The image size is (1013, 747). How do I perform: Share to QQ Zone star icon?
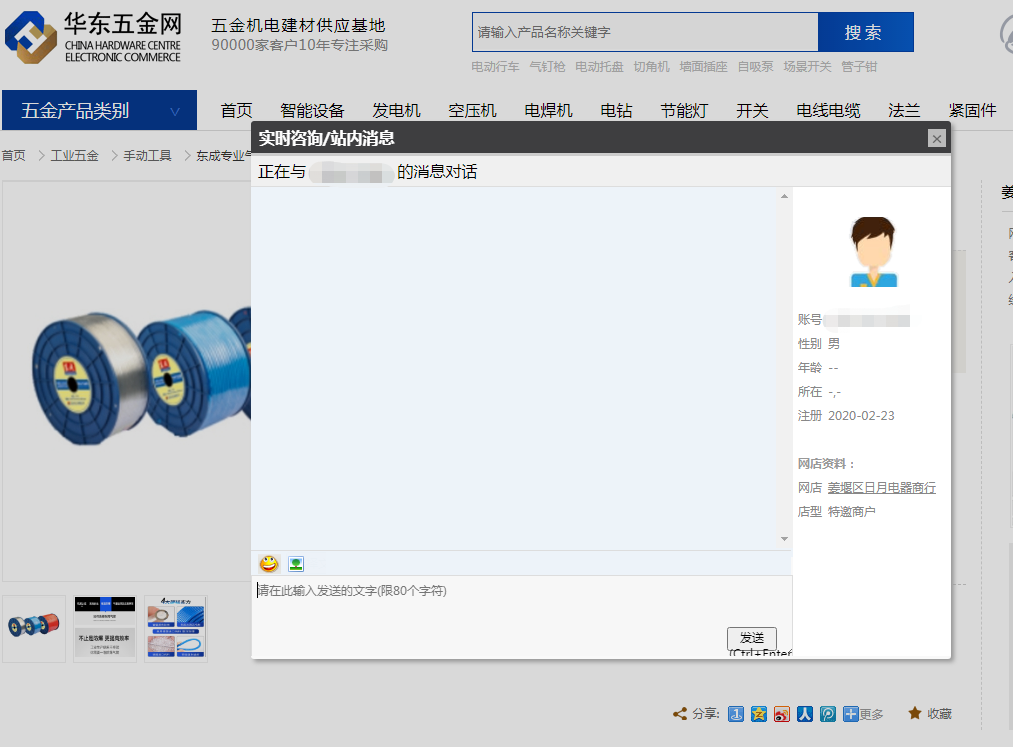coord(759,714)
